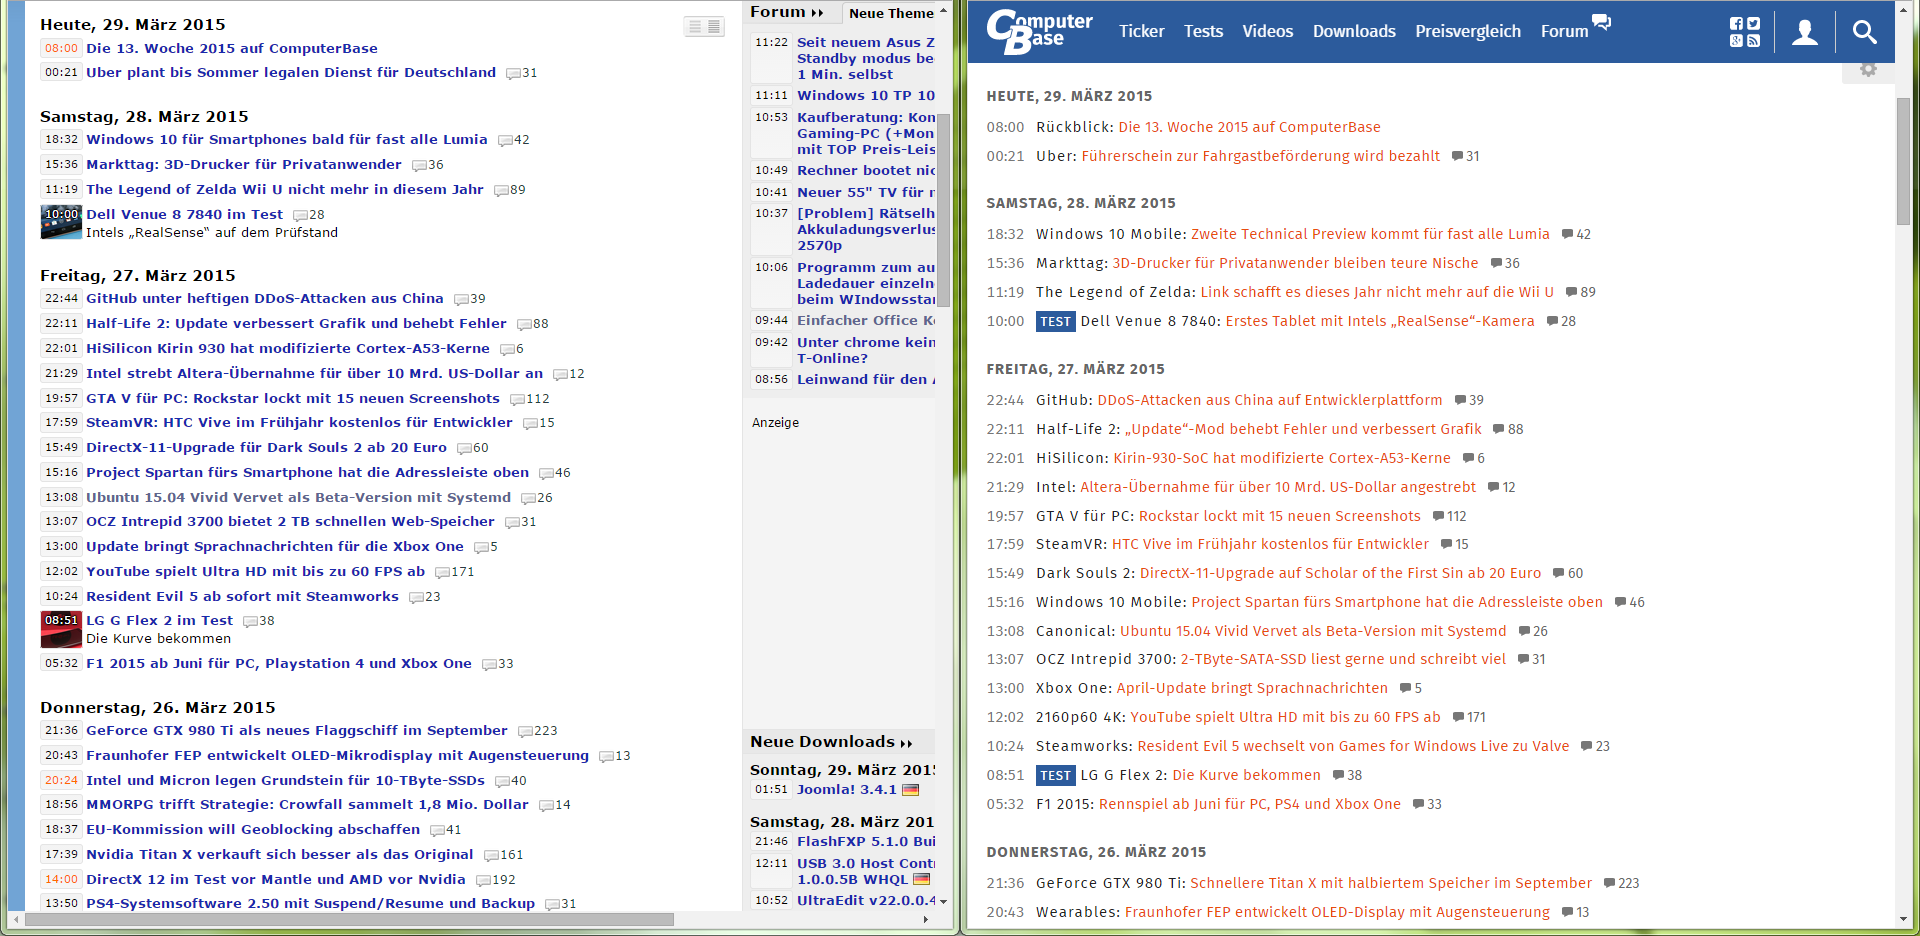The width and height of the screenshot is (1920, 936).
Task: Open 171 comments bubble for YouTube Ultra HD, left
Action: pyautogui.click(x=455, y=572)
